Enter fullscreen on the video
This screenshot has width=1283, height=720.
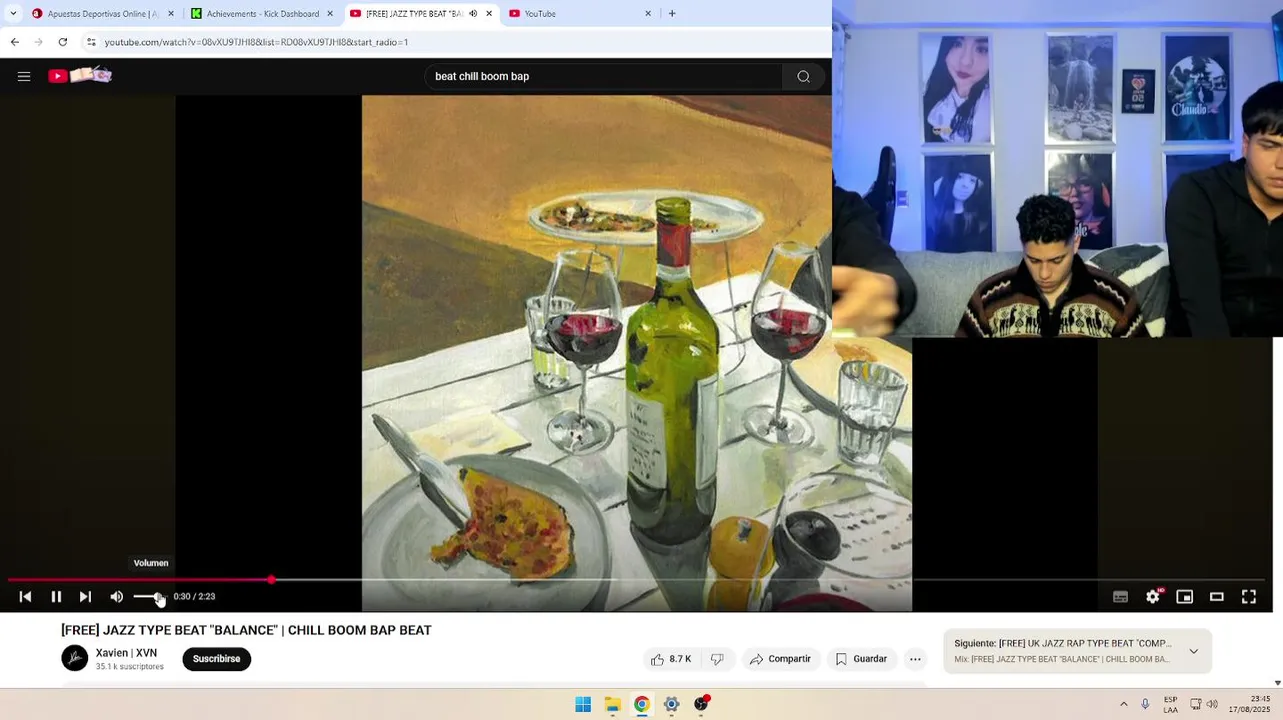click(x=1249, y=597)
